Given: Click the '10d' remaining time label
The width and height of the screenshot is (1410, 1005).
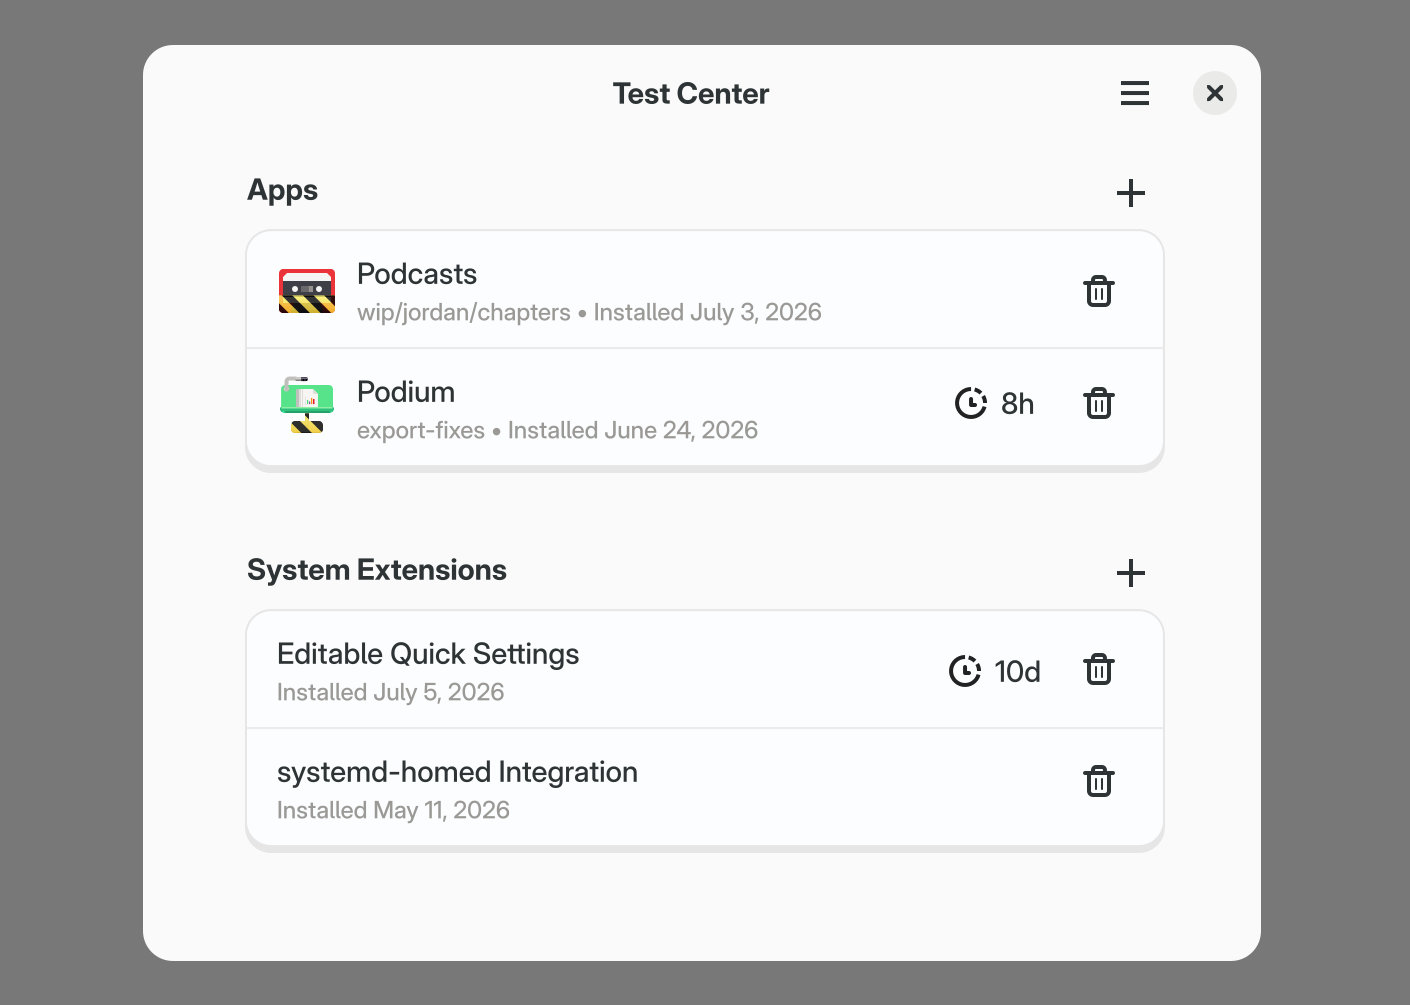Looking at the screenshot, I should click(x=1017, y=671).
